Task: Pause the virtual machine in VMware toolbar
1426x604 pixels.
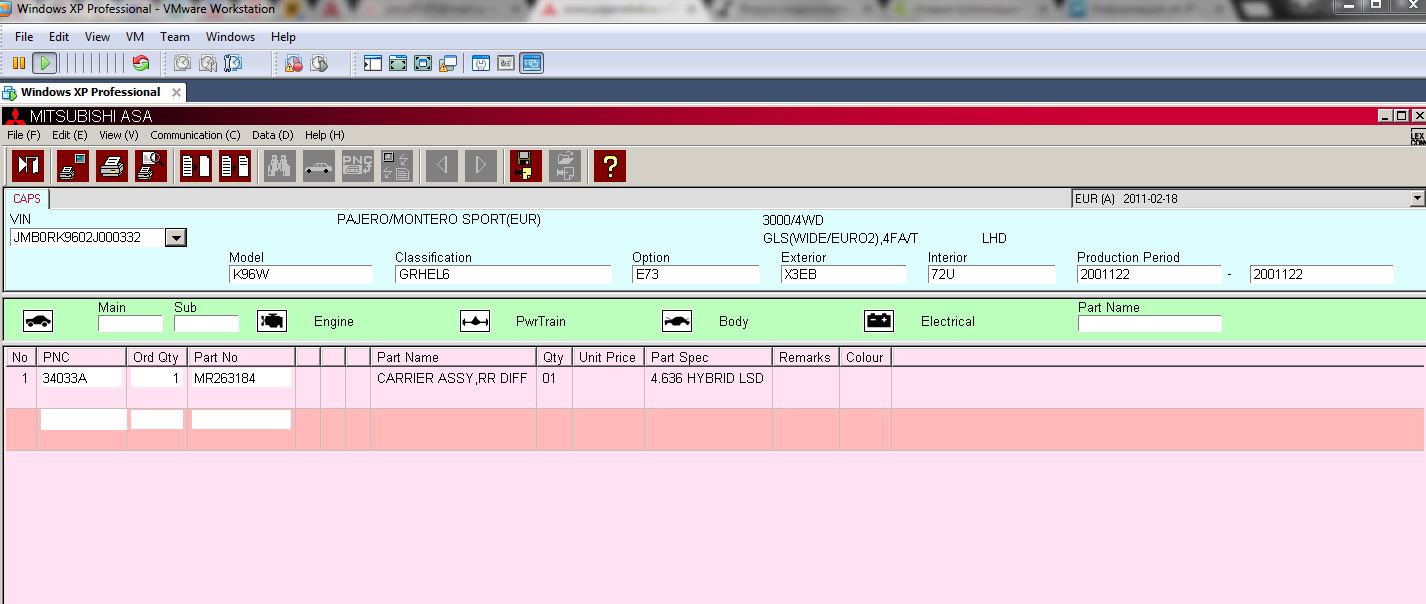Action: point(19,63)
